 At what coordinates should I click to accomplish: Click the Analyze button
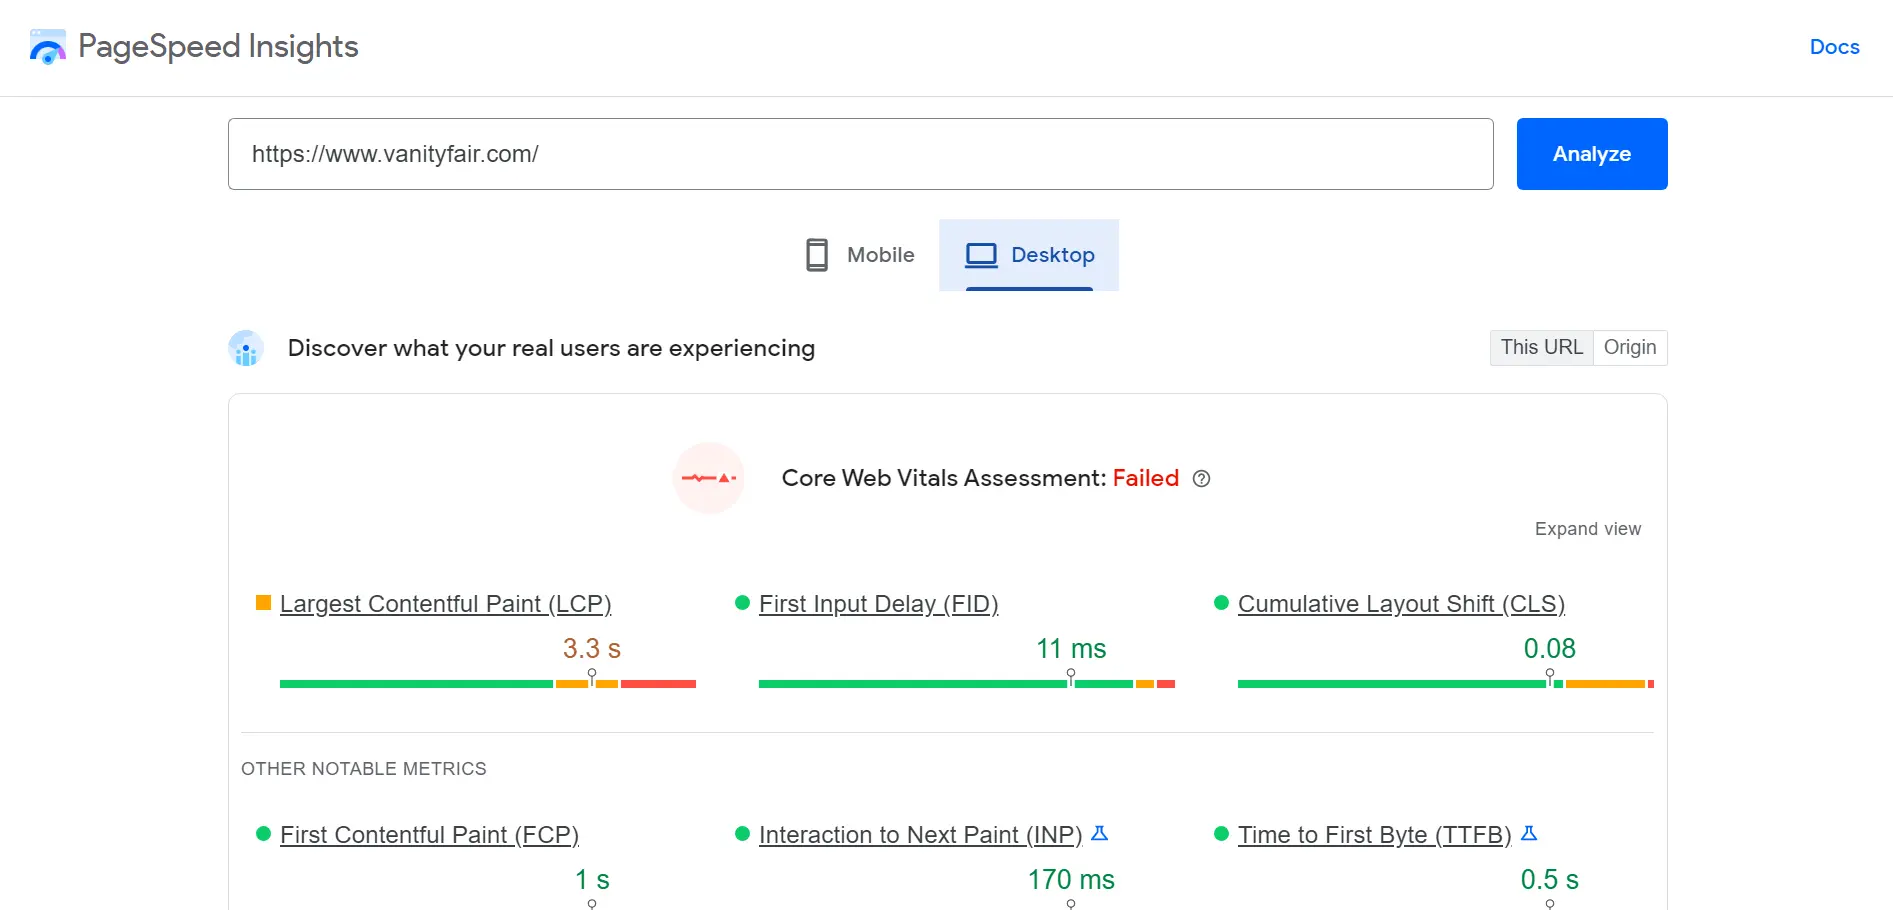[1590, 154]
